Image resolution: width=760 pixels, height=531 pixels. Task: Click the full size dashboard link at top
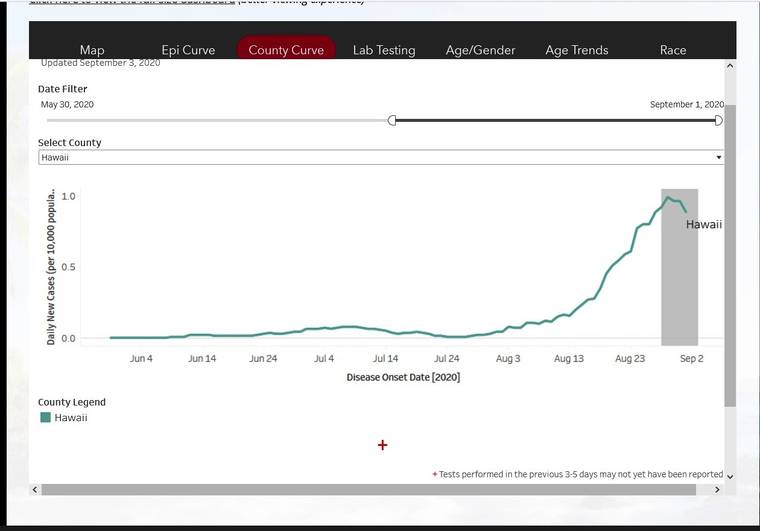[132, 3]
